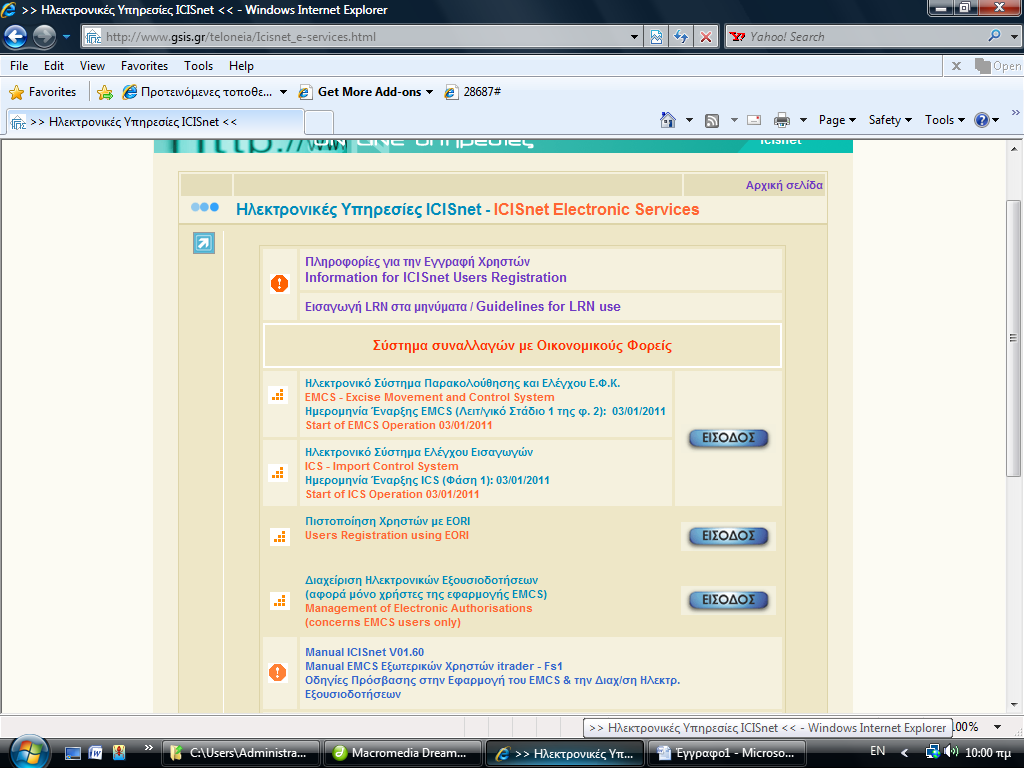Click the Print icon
Image resolution: width=1024 pixels, height=768 pixels.
[781, 120]
